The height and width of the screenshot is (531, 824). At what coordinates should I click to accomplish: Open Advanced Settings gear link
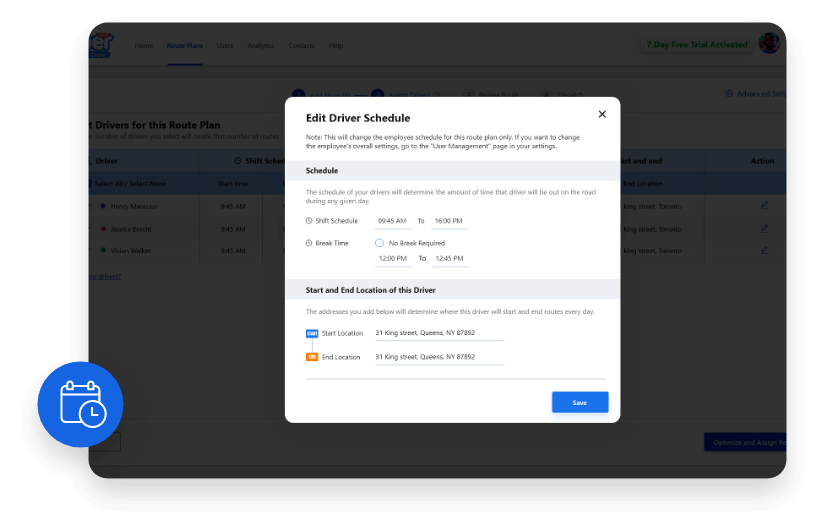(x=756, y=94)
